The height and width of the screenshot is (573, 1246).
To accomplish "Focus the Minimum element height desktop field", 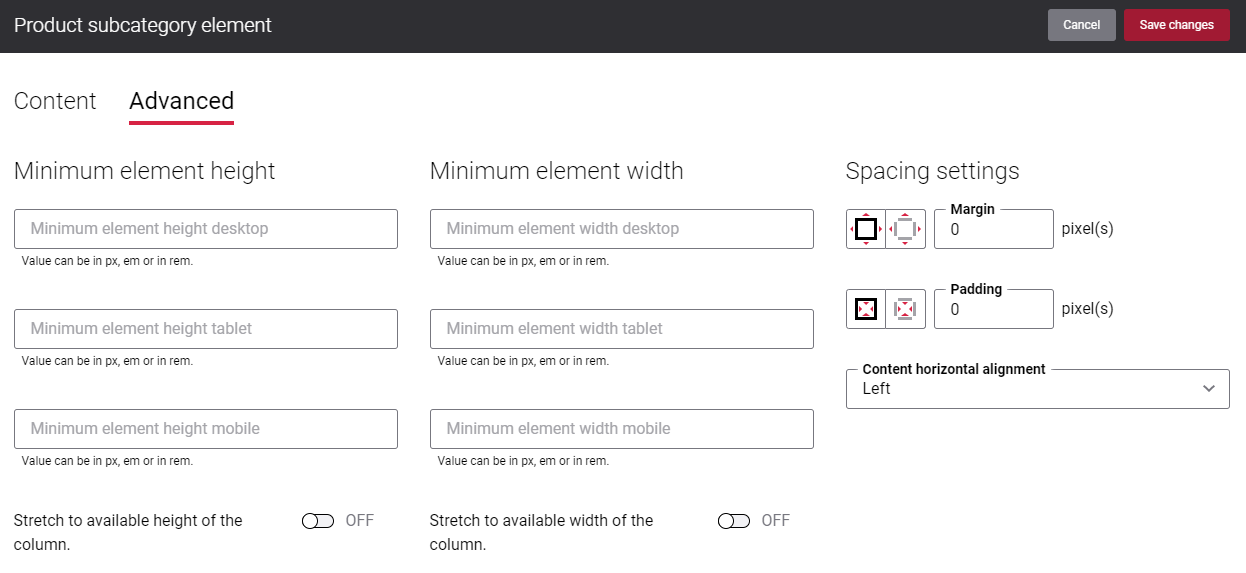I will pos(206,229).
